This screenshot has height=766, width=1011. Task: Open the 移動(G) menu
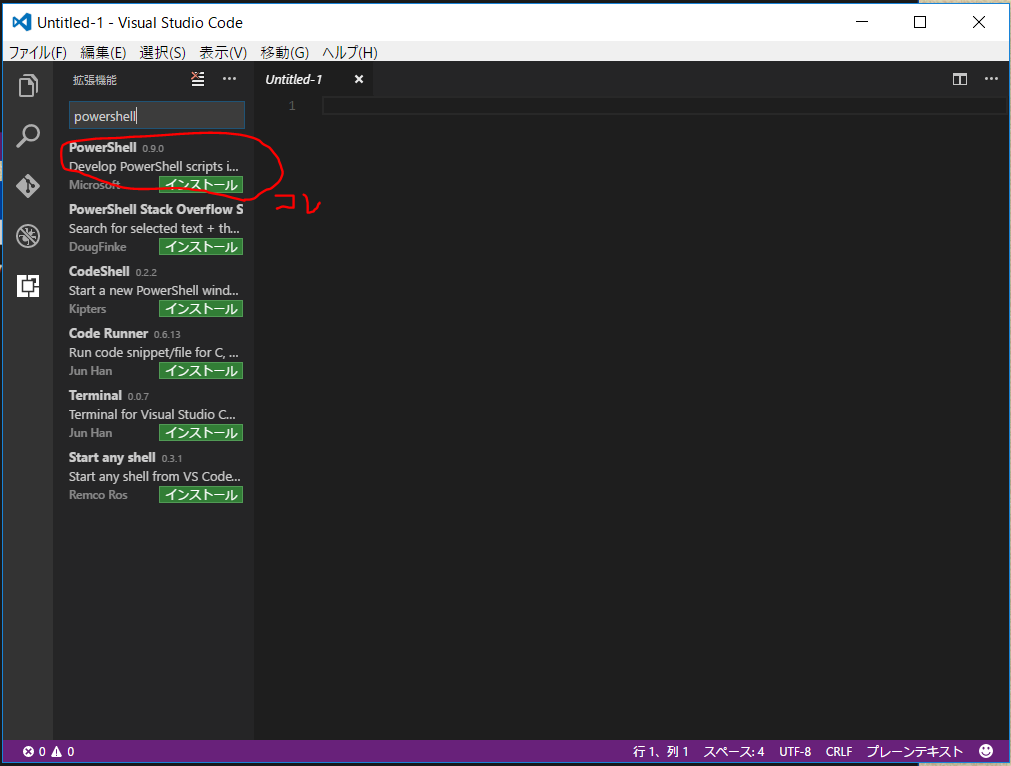click(284, 53)
